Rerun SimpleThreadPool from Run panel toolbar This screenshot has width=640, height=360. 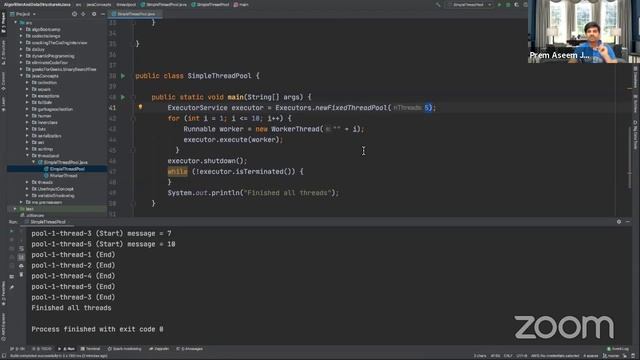tap(11, 231)
